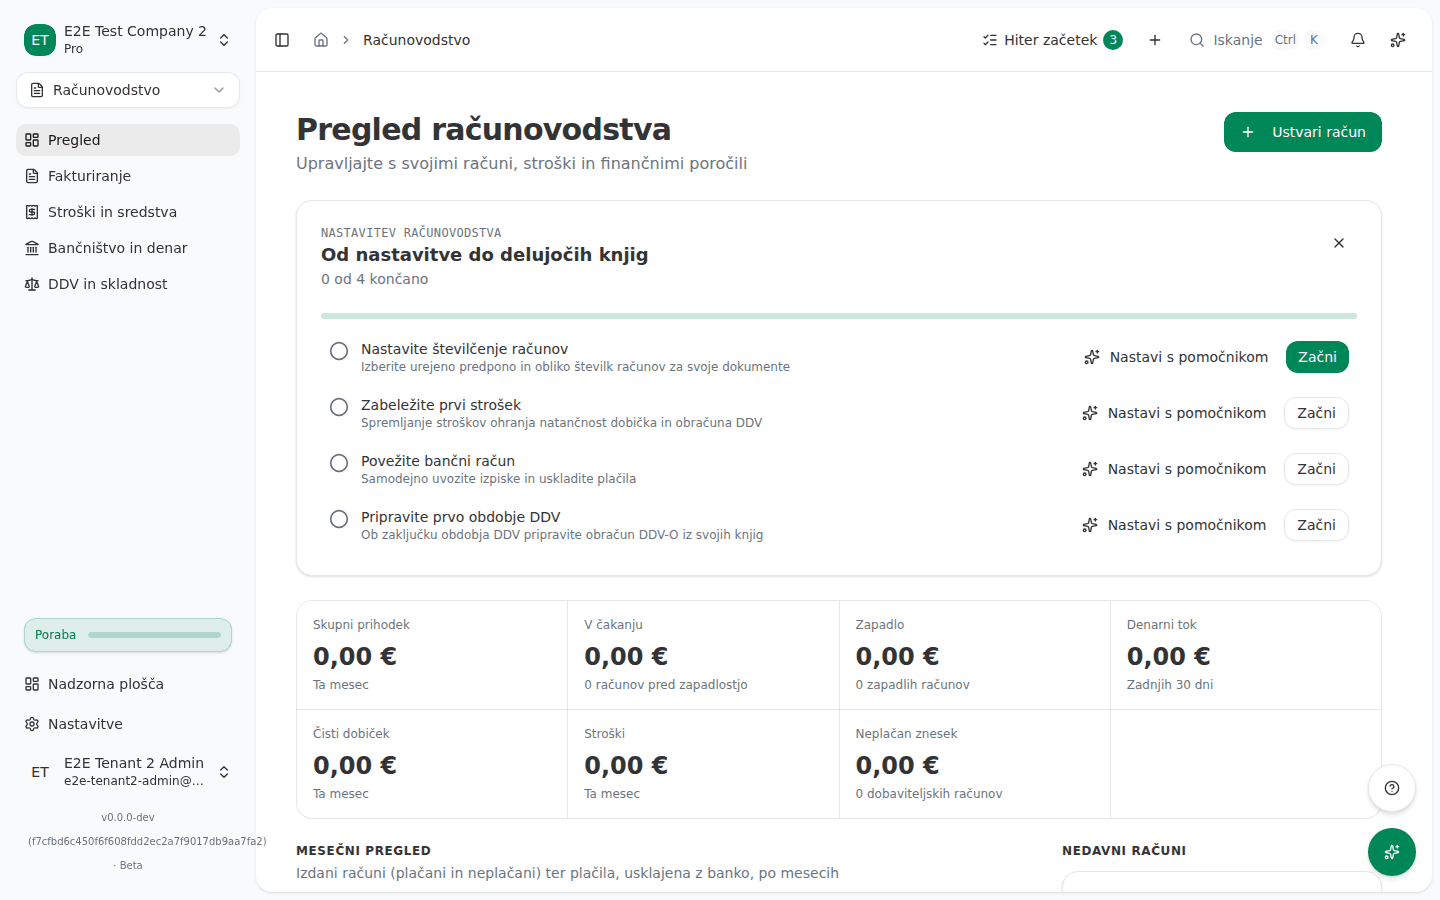Start the first DDV period step

point(1316,525)
